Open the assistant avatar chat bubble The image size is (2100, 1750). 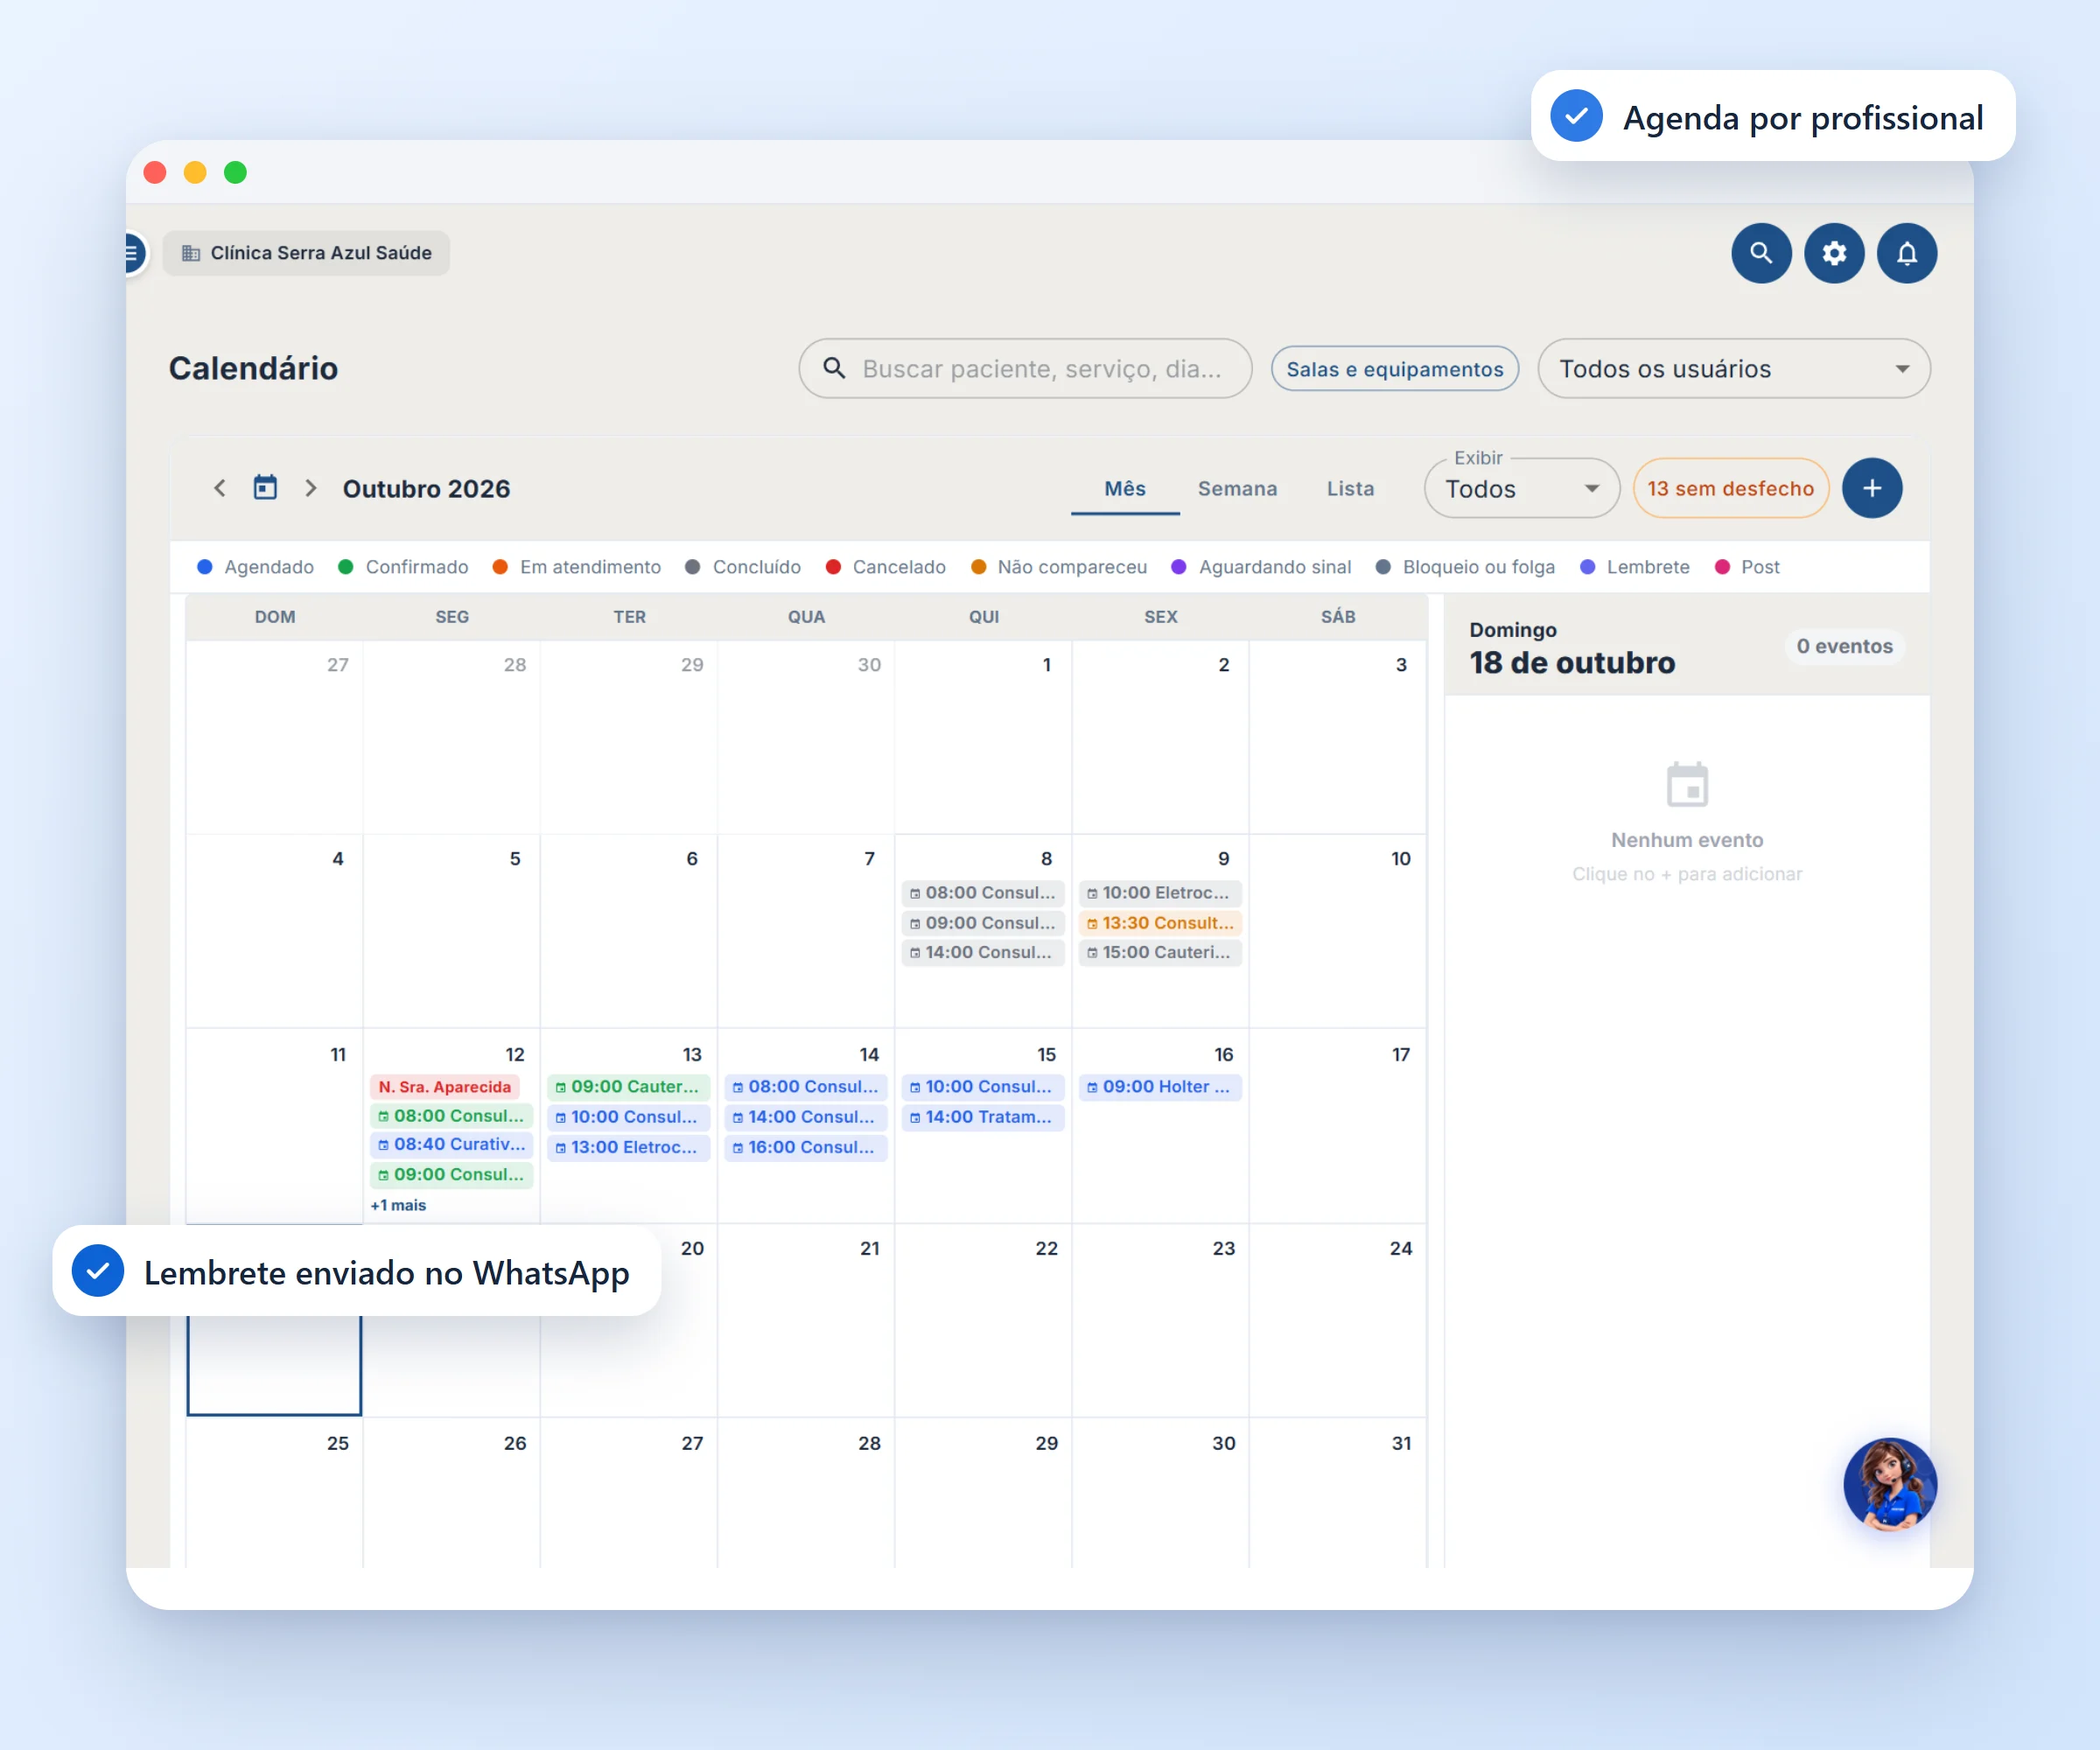click(1890, 1484)
